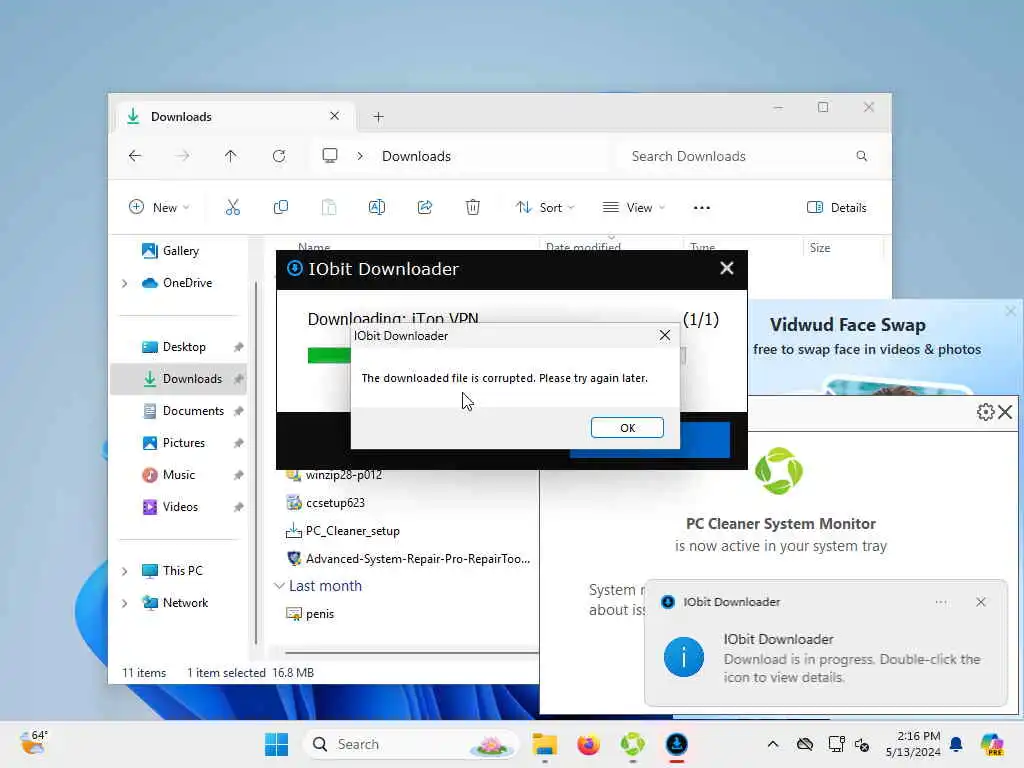Dismiss the IObit Downloader notification
This screenshot has height=768, width=1024.
coord(981,602)
